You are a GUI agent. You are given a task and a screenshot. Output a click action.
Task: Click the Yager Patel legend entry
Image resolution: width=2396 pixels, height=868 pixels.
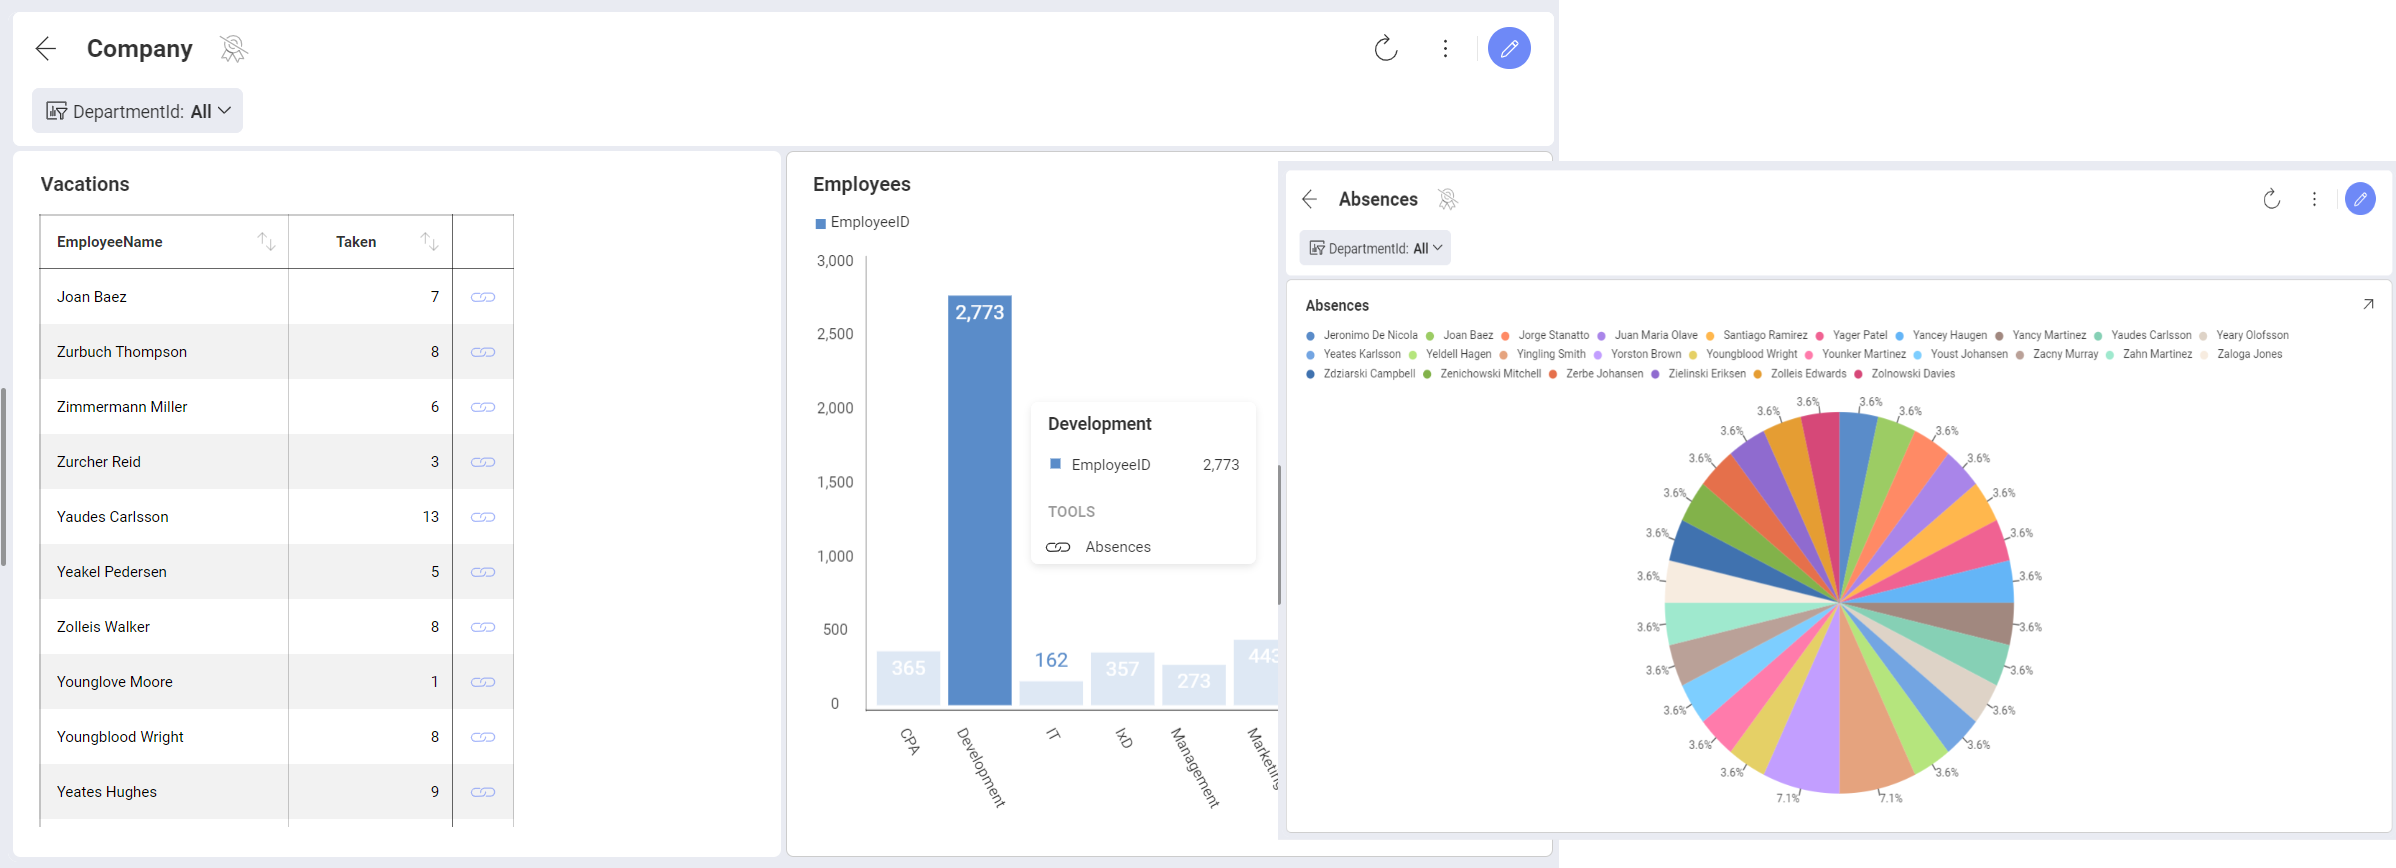coord(1852,335)
